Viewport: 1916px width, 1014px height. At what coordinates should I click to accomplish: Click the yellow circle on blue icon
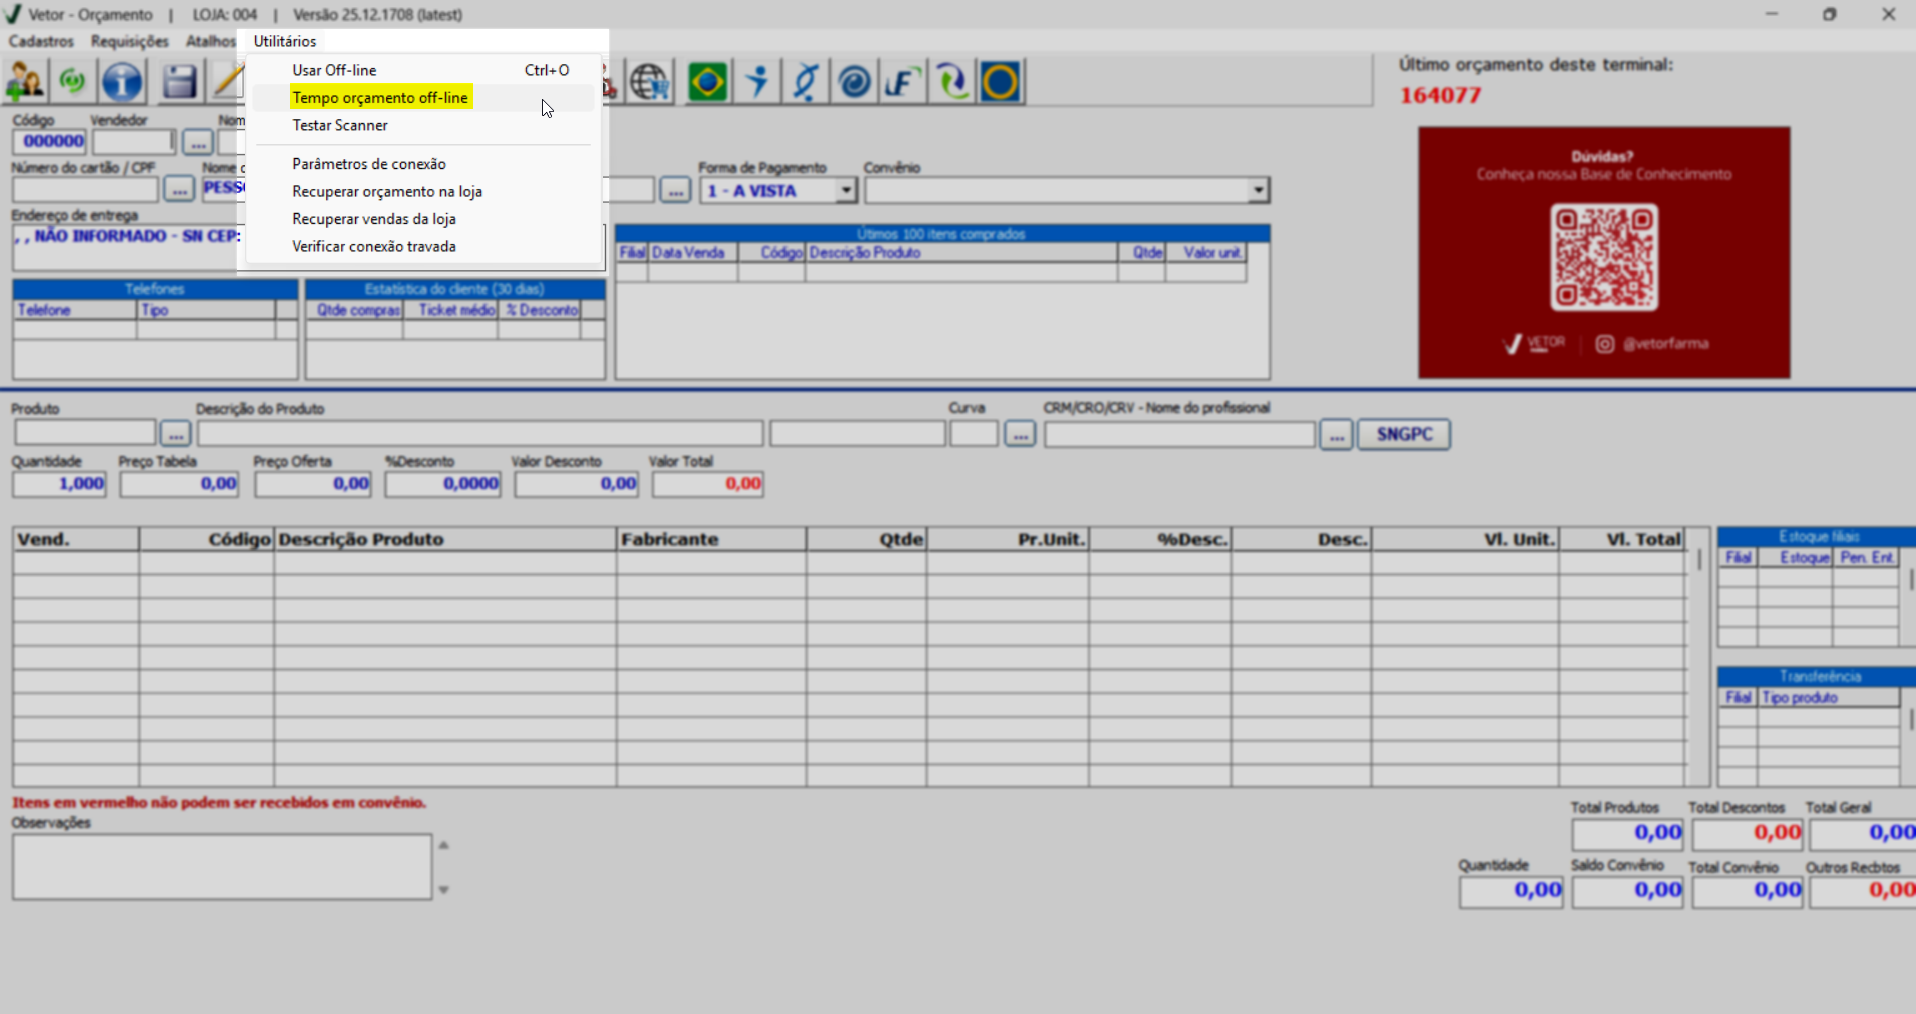click(1000, 82)
